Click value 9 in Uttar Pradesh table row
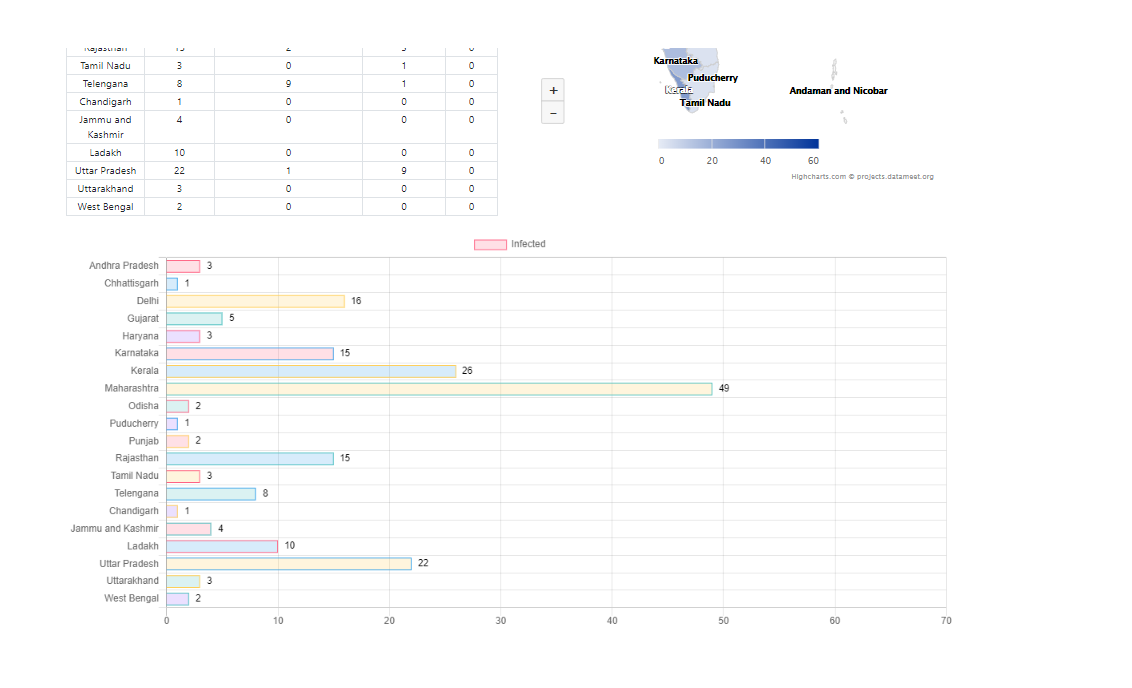 [x=404, y=170]
